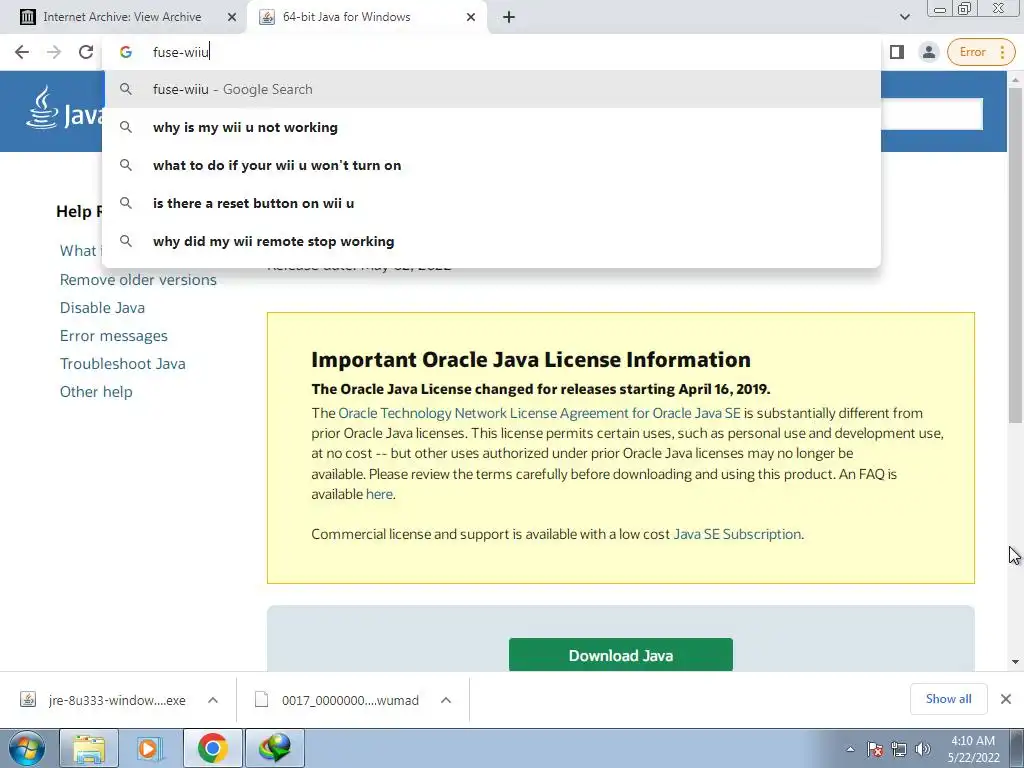Click the Chrome taskbar icon

(212, 748)
